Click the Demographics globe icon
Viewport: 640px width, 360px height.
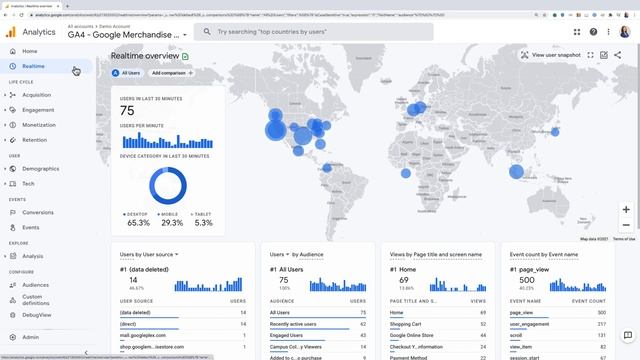click(x=13, y=169)
